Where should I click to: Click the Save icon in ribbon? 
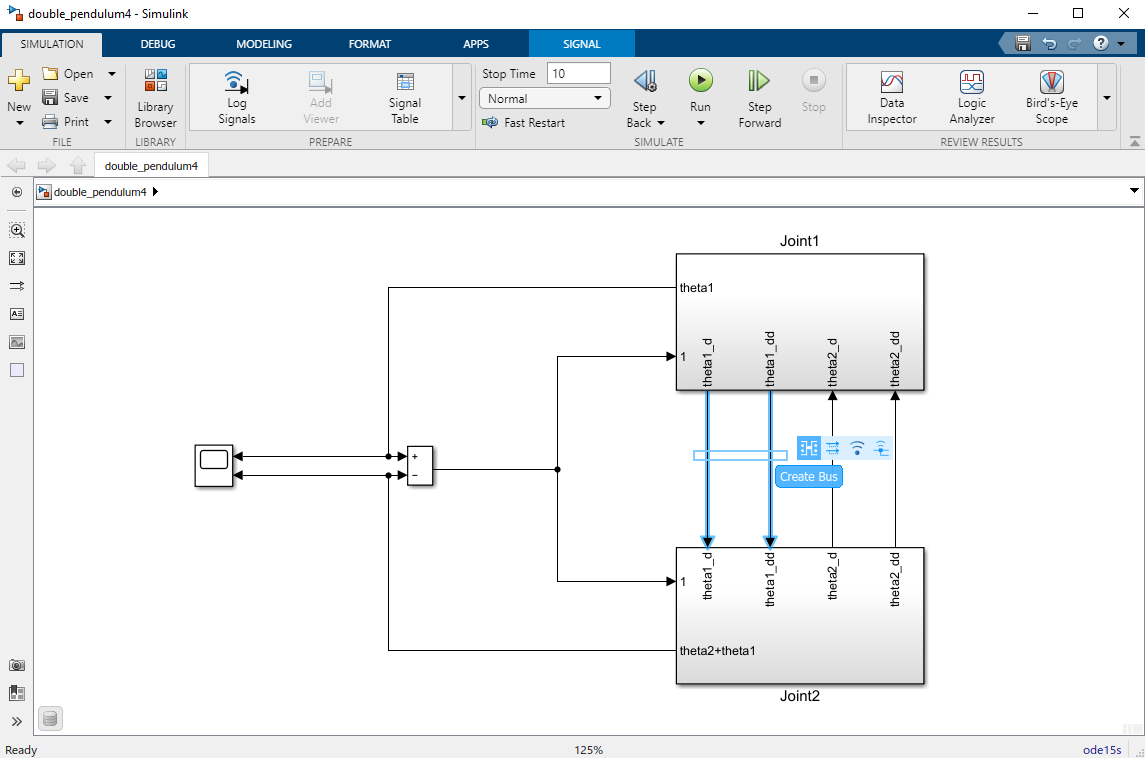50,97
